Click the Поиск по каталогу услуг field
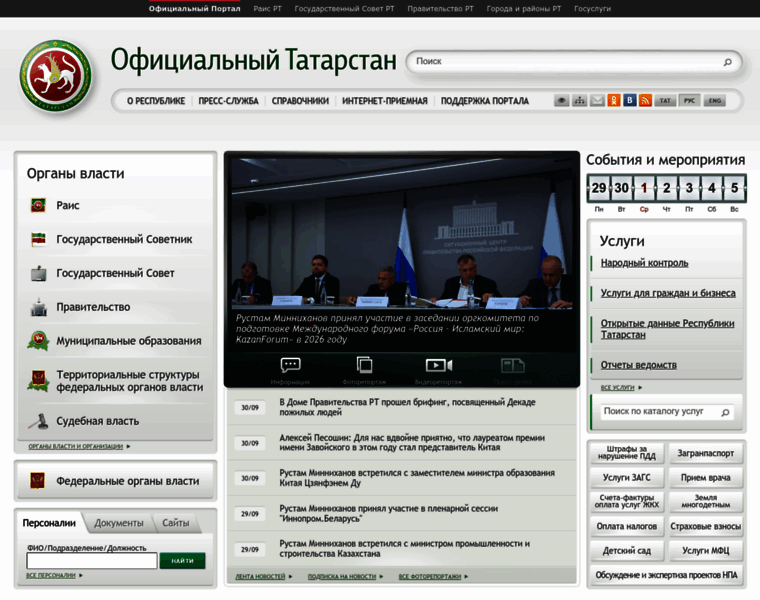 667,412
